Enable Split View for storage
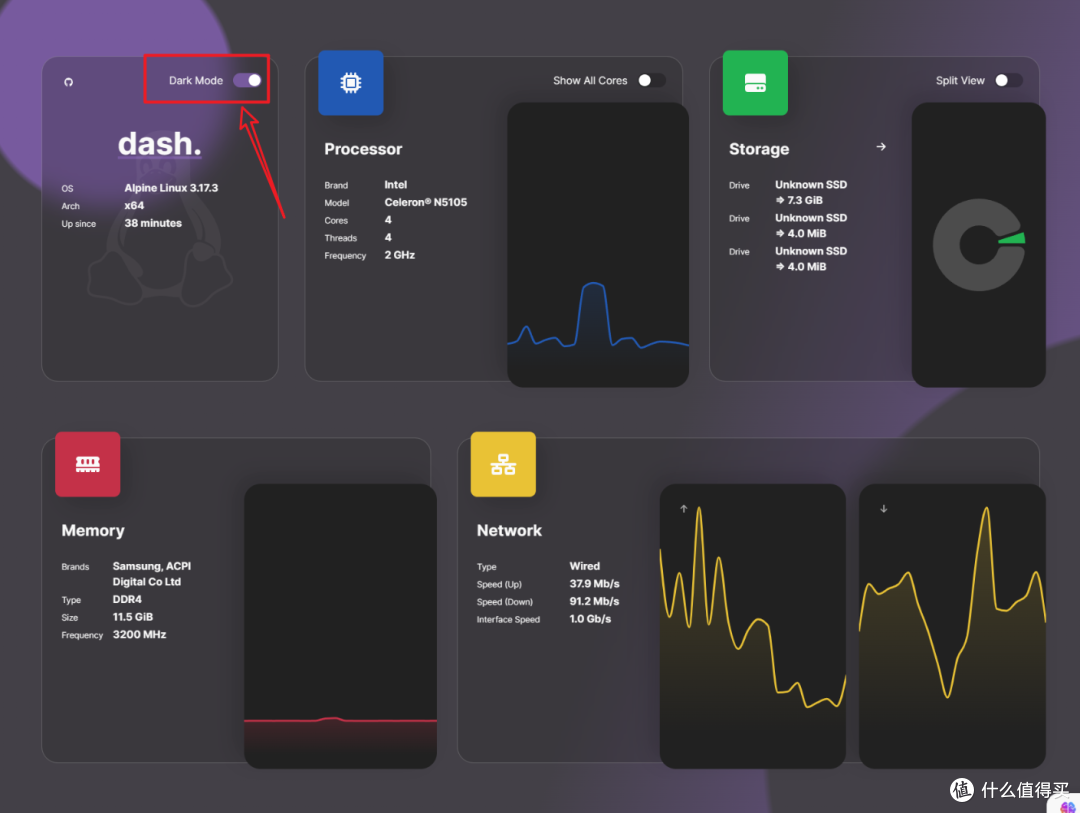This screenshot has width=1080, height=813. pyautogui.click(x=1008, y=80)
